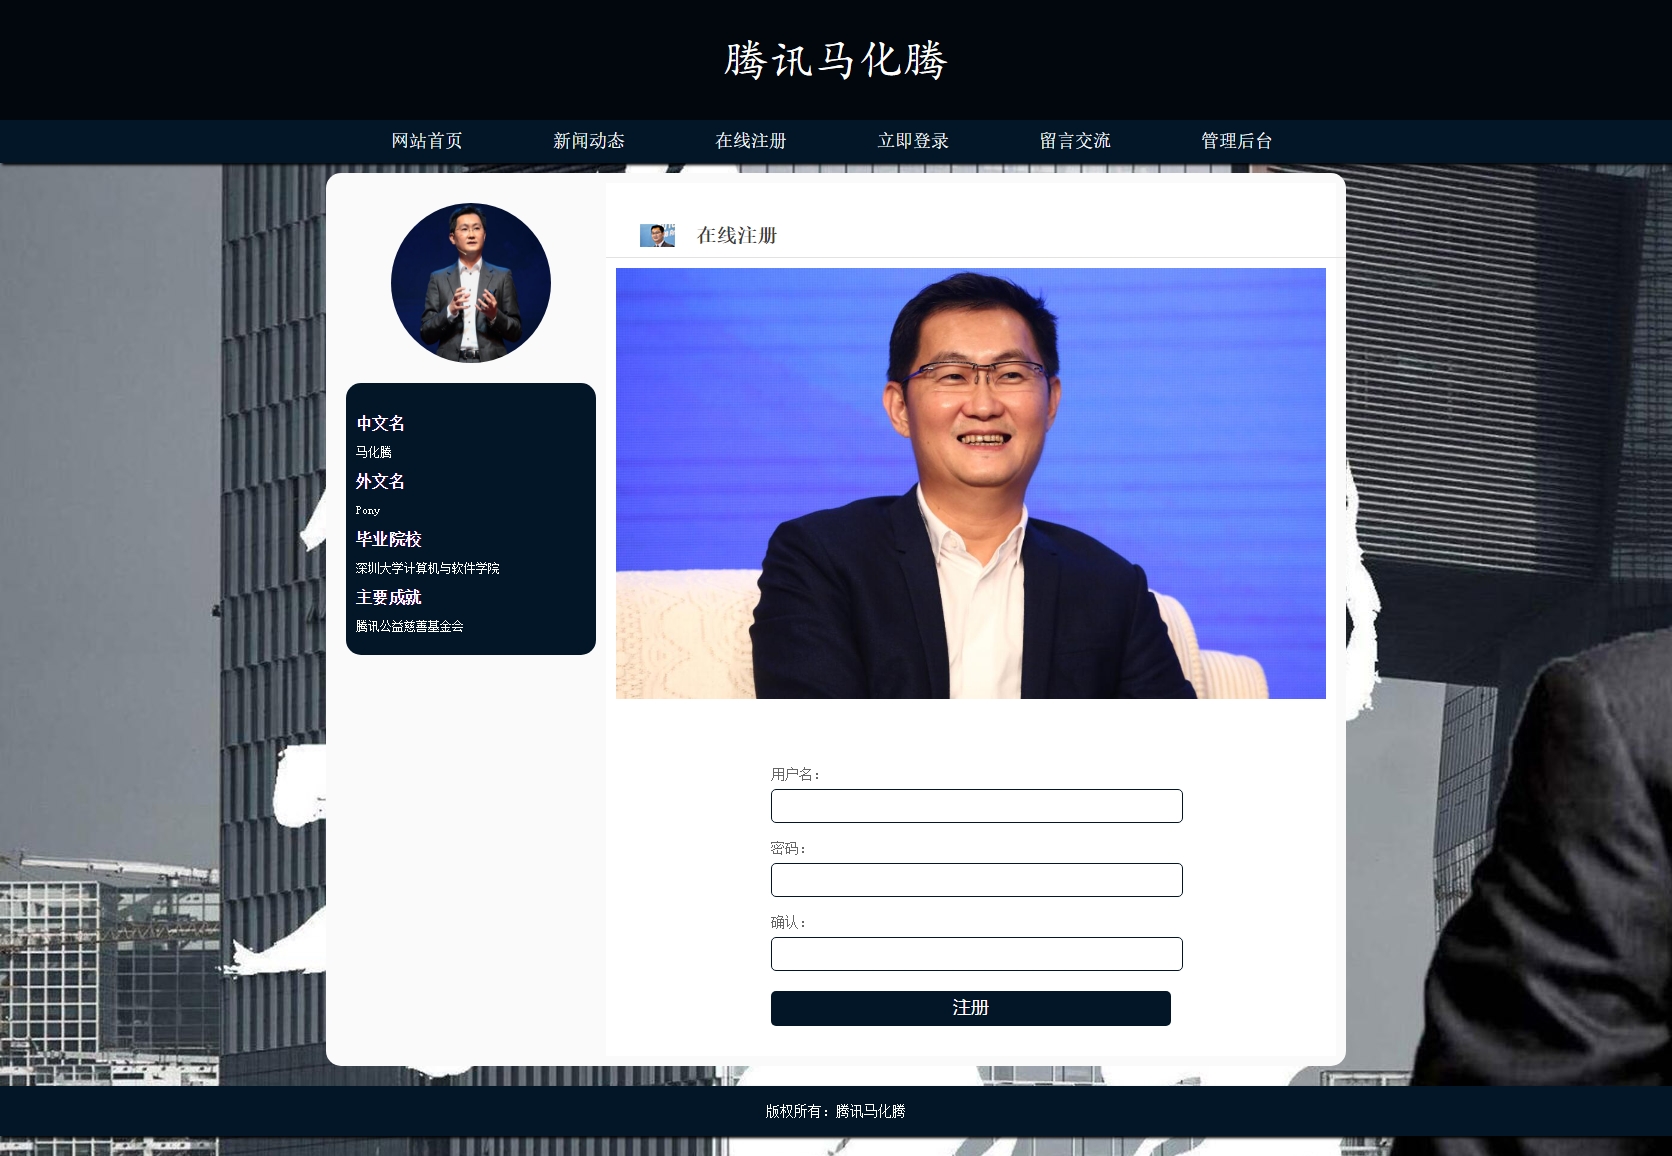The image size is (1672, 1156).
Task: Click the 确认： field label
Action: tap(788, 922)
